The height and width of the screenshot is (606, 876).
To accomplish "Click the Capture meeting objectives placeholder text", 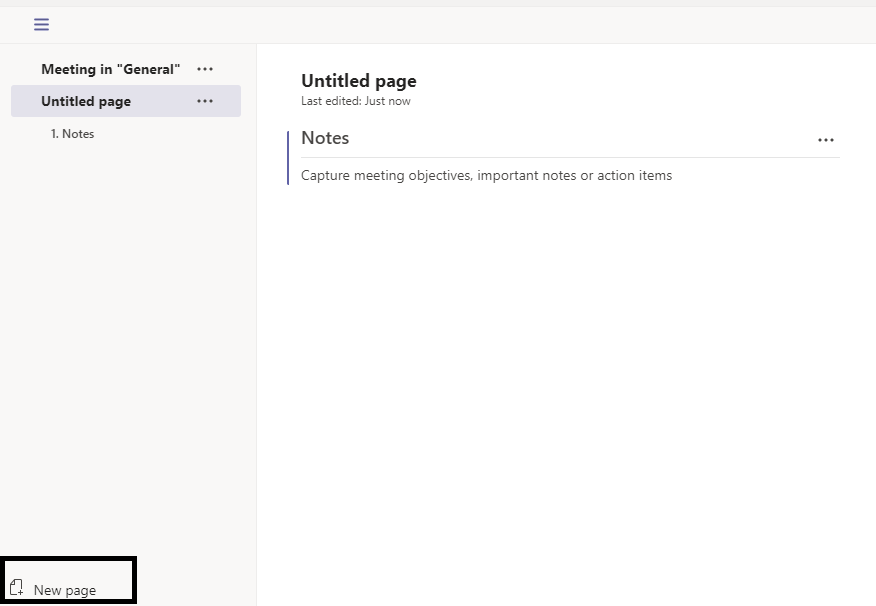I will [486, 175].
